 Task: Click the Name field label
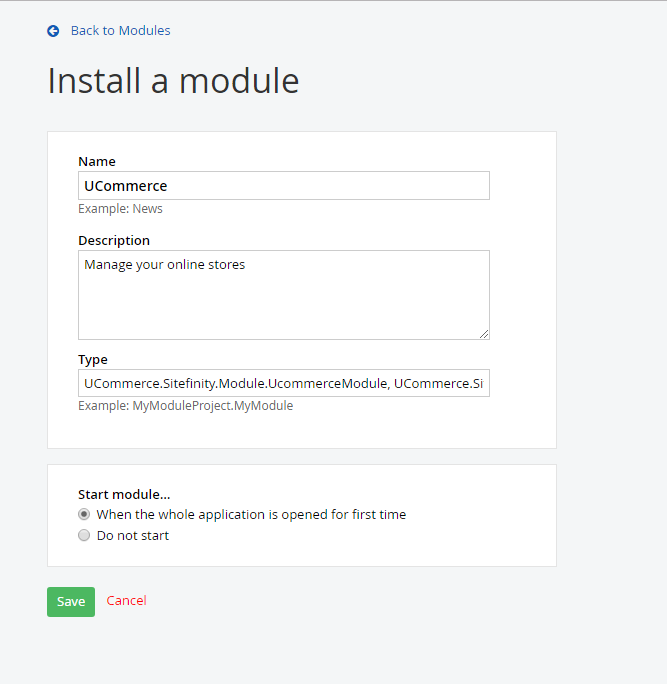97,161
